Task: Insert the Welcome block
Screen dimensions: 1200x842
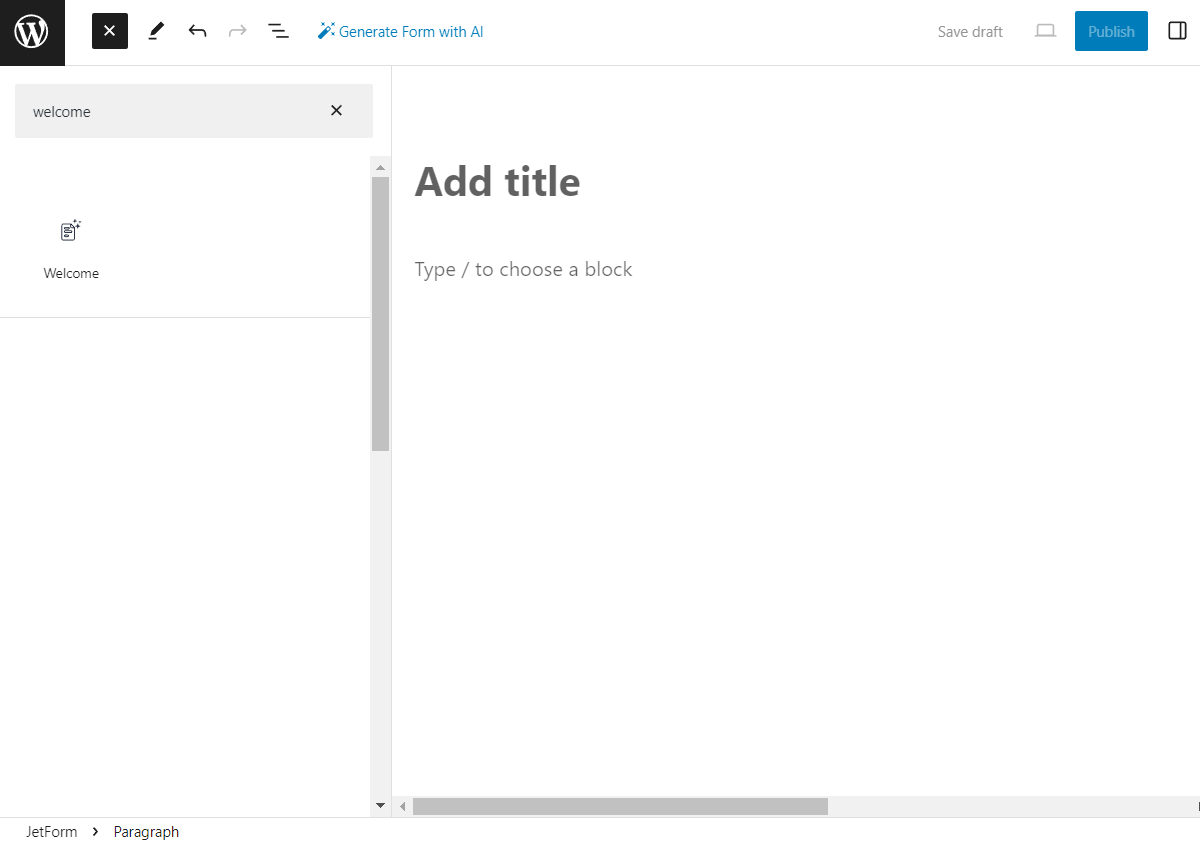Action: point(71,249)
